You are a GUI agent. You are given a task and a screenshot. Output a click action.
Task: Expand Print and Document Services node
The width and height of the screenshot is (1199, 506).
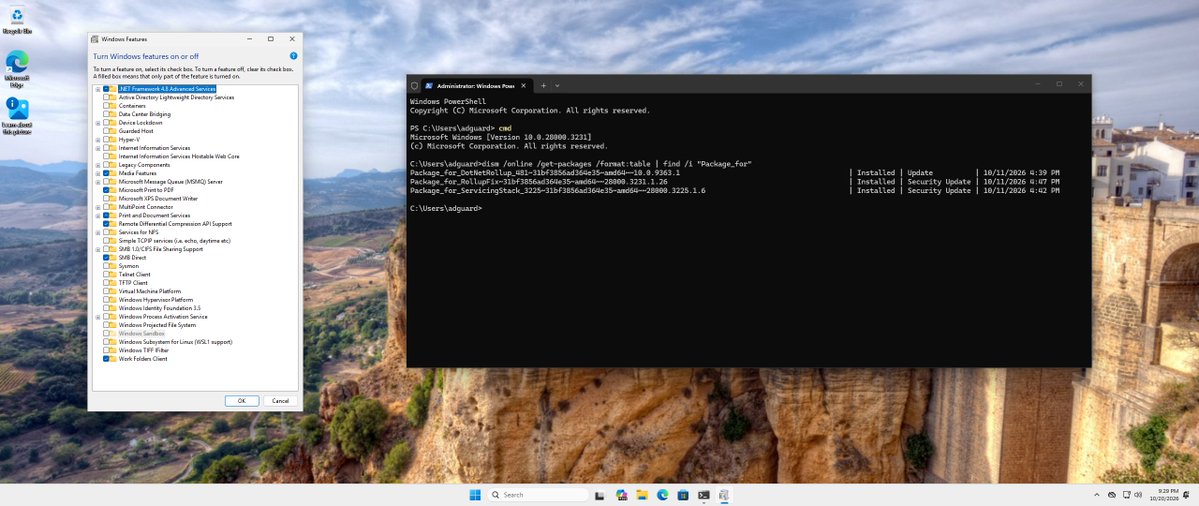click(x=98, y=216)
